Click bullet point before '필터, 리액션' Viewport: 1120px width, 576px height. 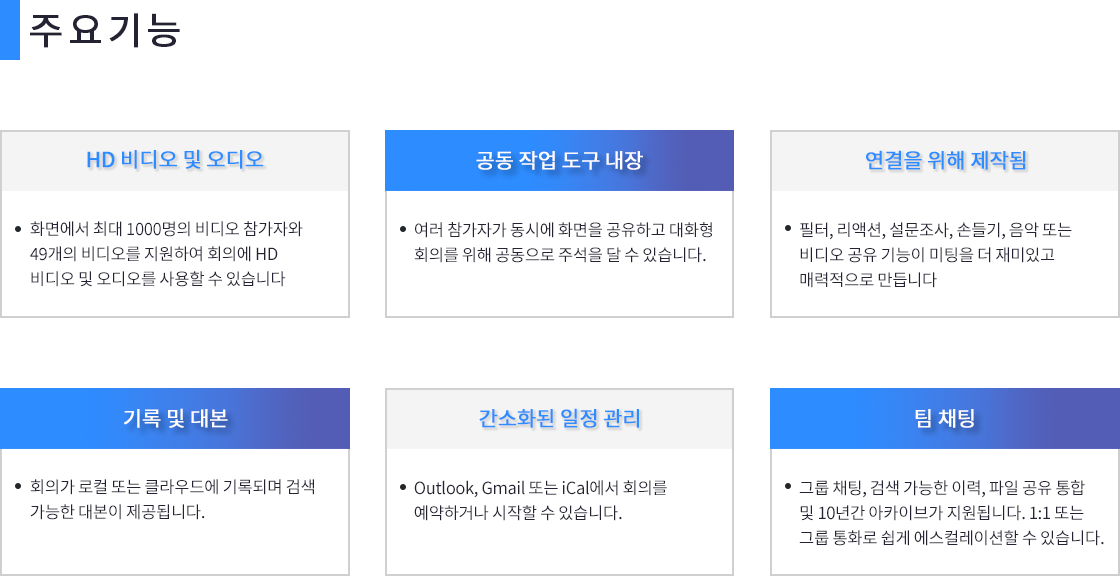788,229
